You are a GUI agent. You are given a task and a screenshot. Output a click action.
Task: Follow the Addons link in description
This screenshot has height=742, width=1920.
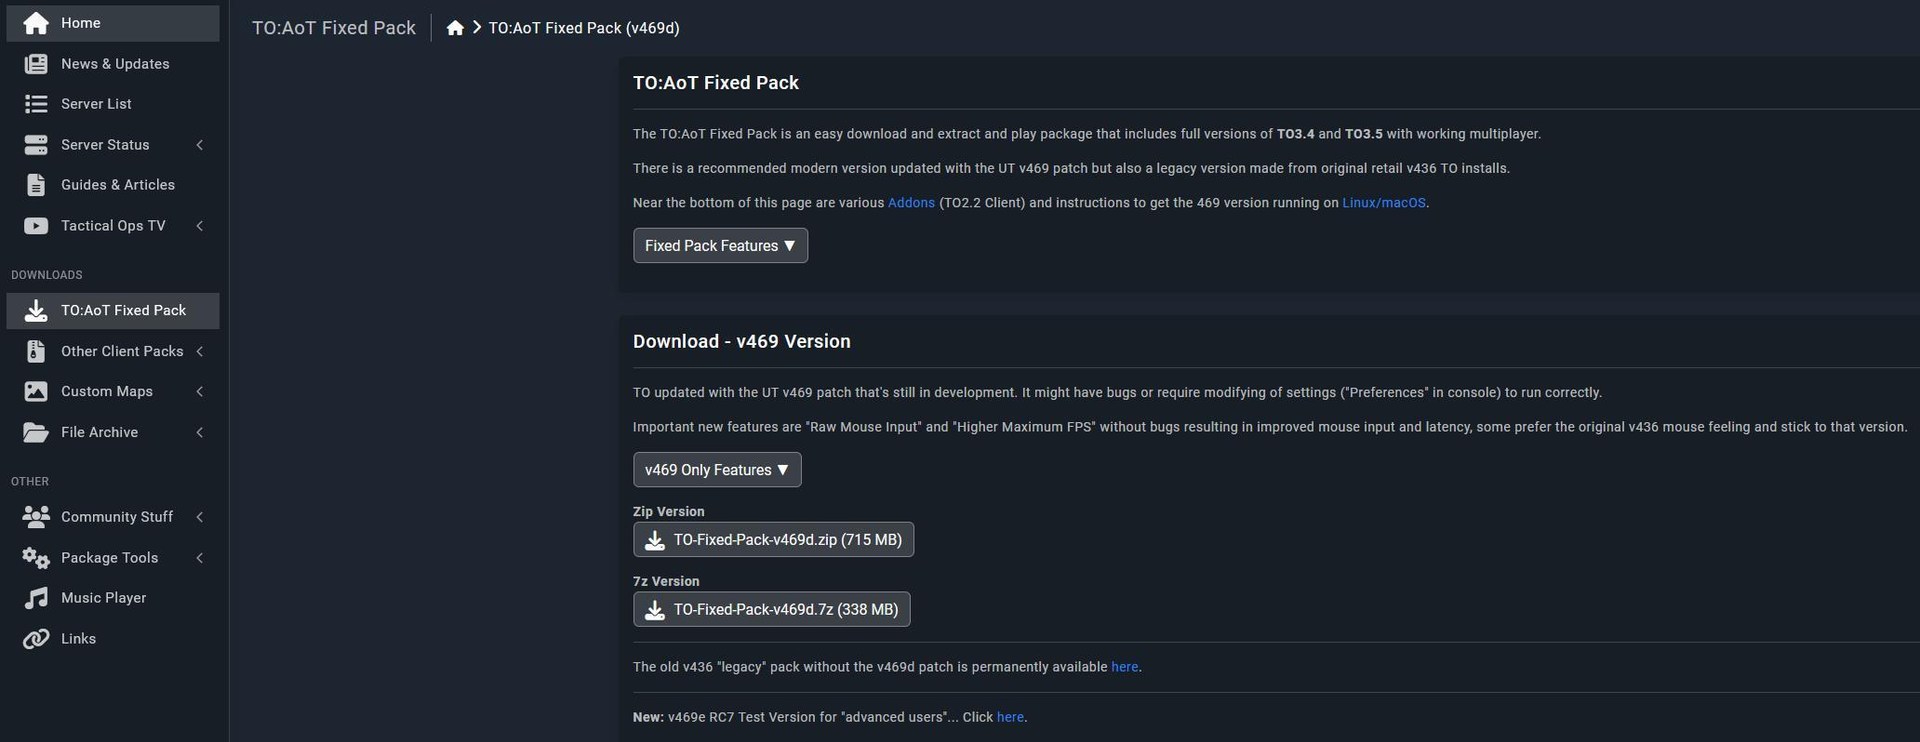point(911,203)
